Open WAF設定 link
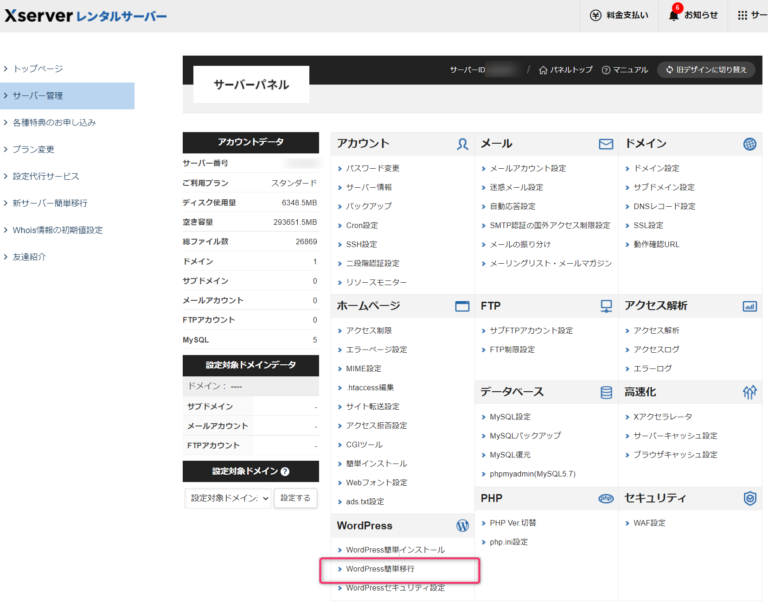768x616 pixels. (649, 523)
